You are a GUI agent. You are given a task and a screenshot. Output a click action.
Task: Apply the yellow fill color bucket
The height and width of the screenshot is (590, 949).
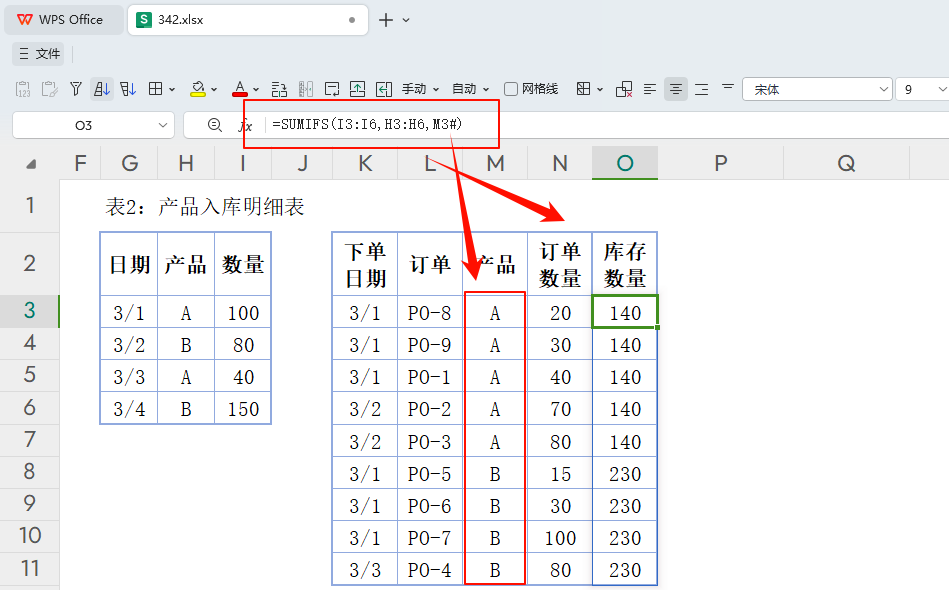click(x=198, y=89)
